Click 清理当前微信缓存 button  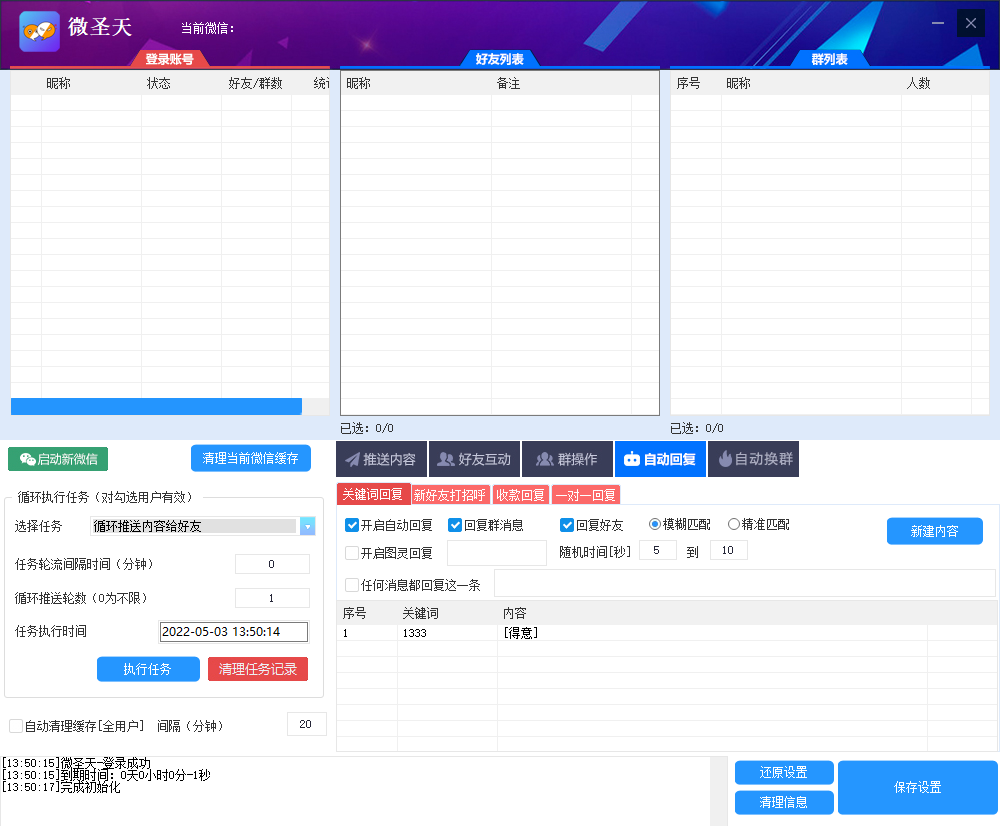[251, 458]
